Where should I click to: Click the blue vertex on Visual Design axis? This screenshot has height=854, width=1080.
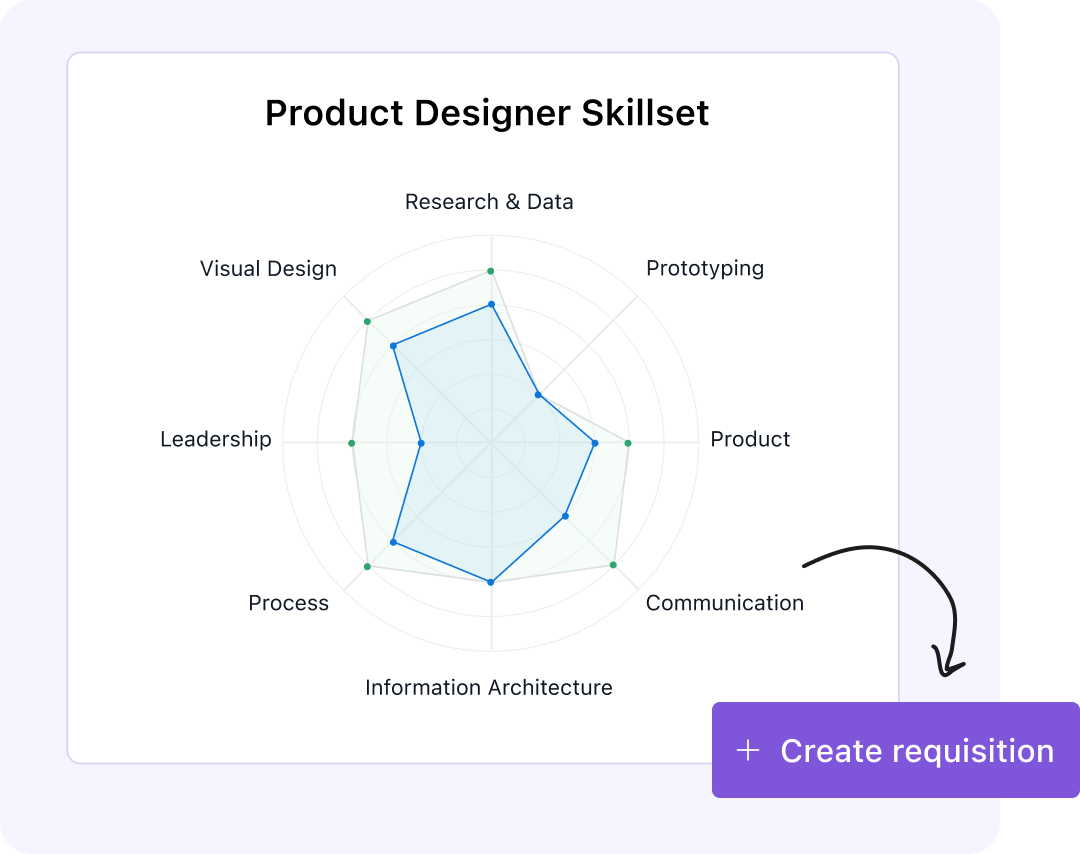click(392, 347)
